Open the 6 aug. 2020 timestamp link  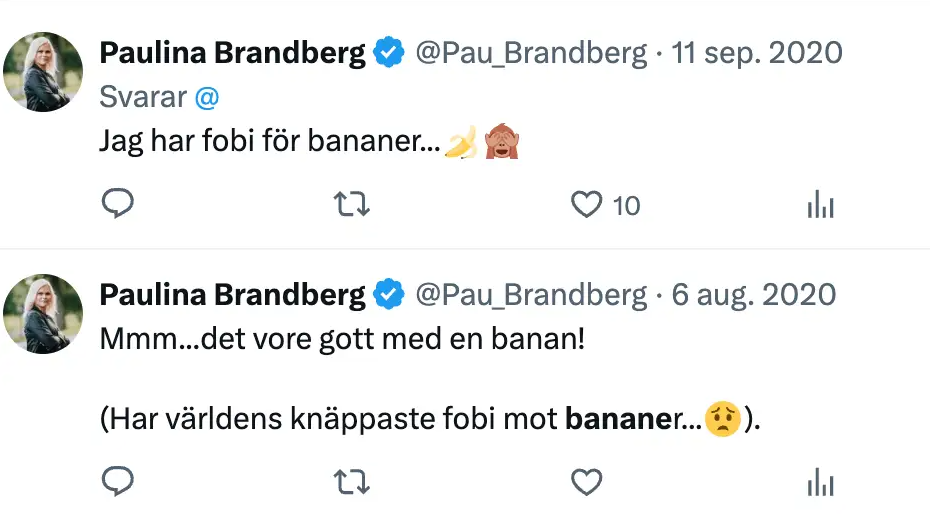[x=753, y=295]
